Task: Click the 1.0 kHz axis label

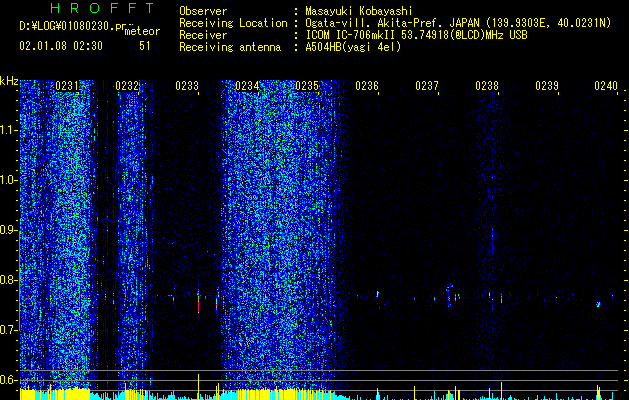Action: click(8, 180)
